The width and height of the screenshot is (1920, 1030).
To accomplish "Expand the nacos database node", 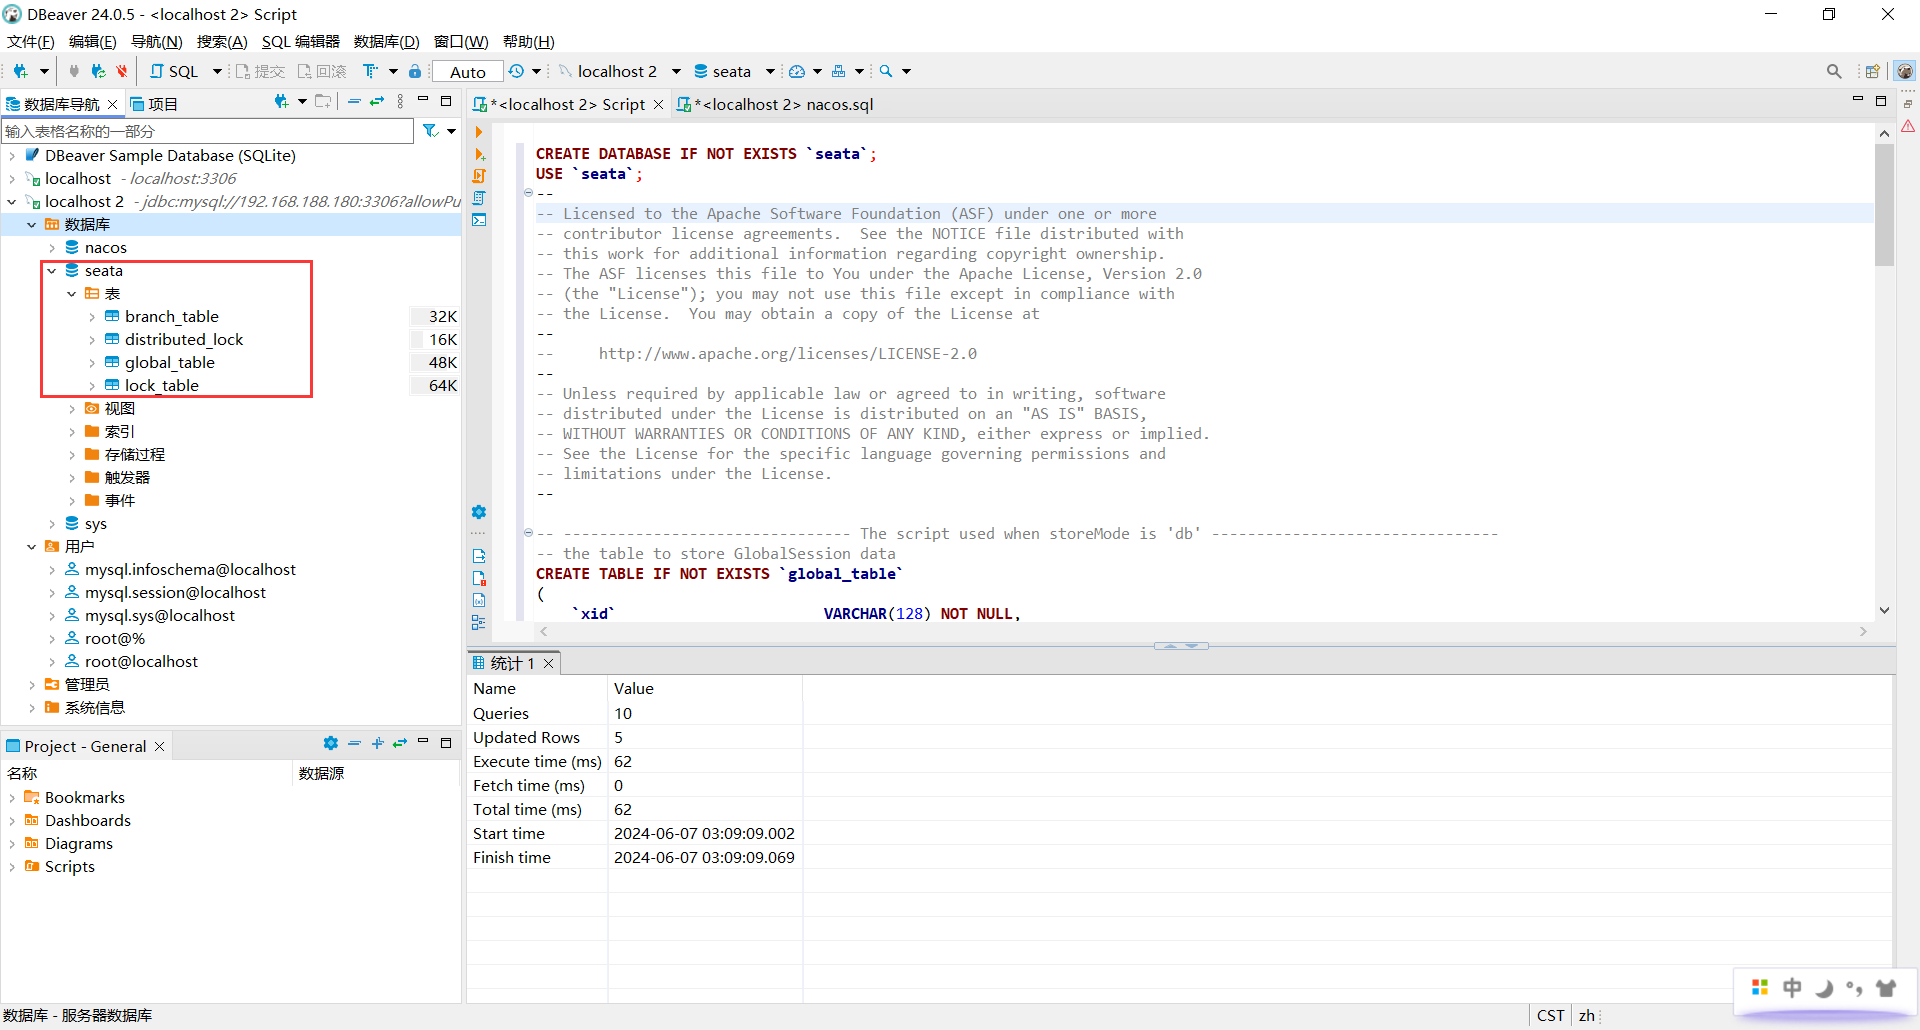I will [52, 247].
